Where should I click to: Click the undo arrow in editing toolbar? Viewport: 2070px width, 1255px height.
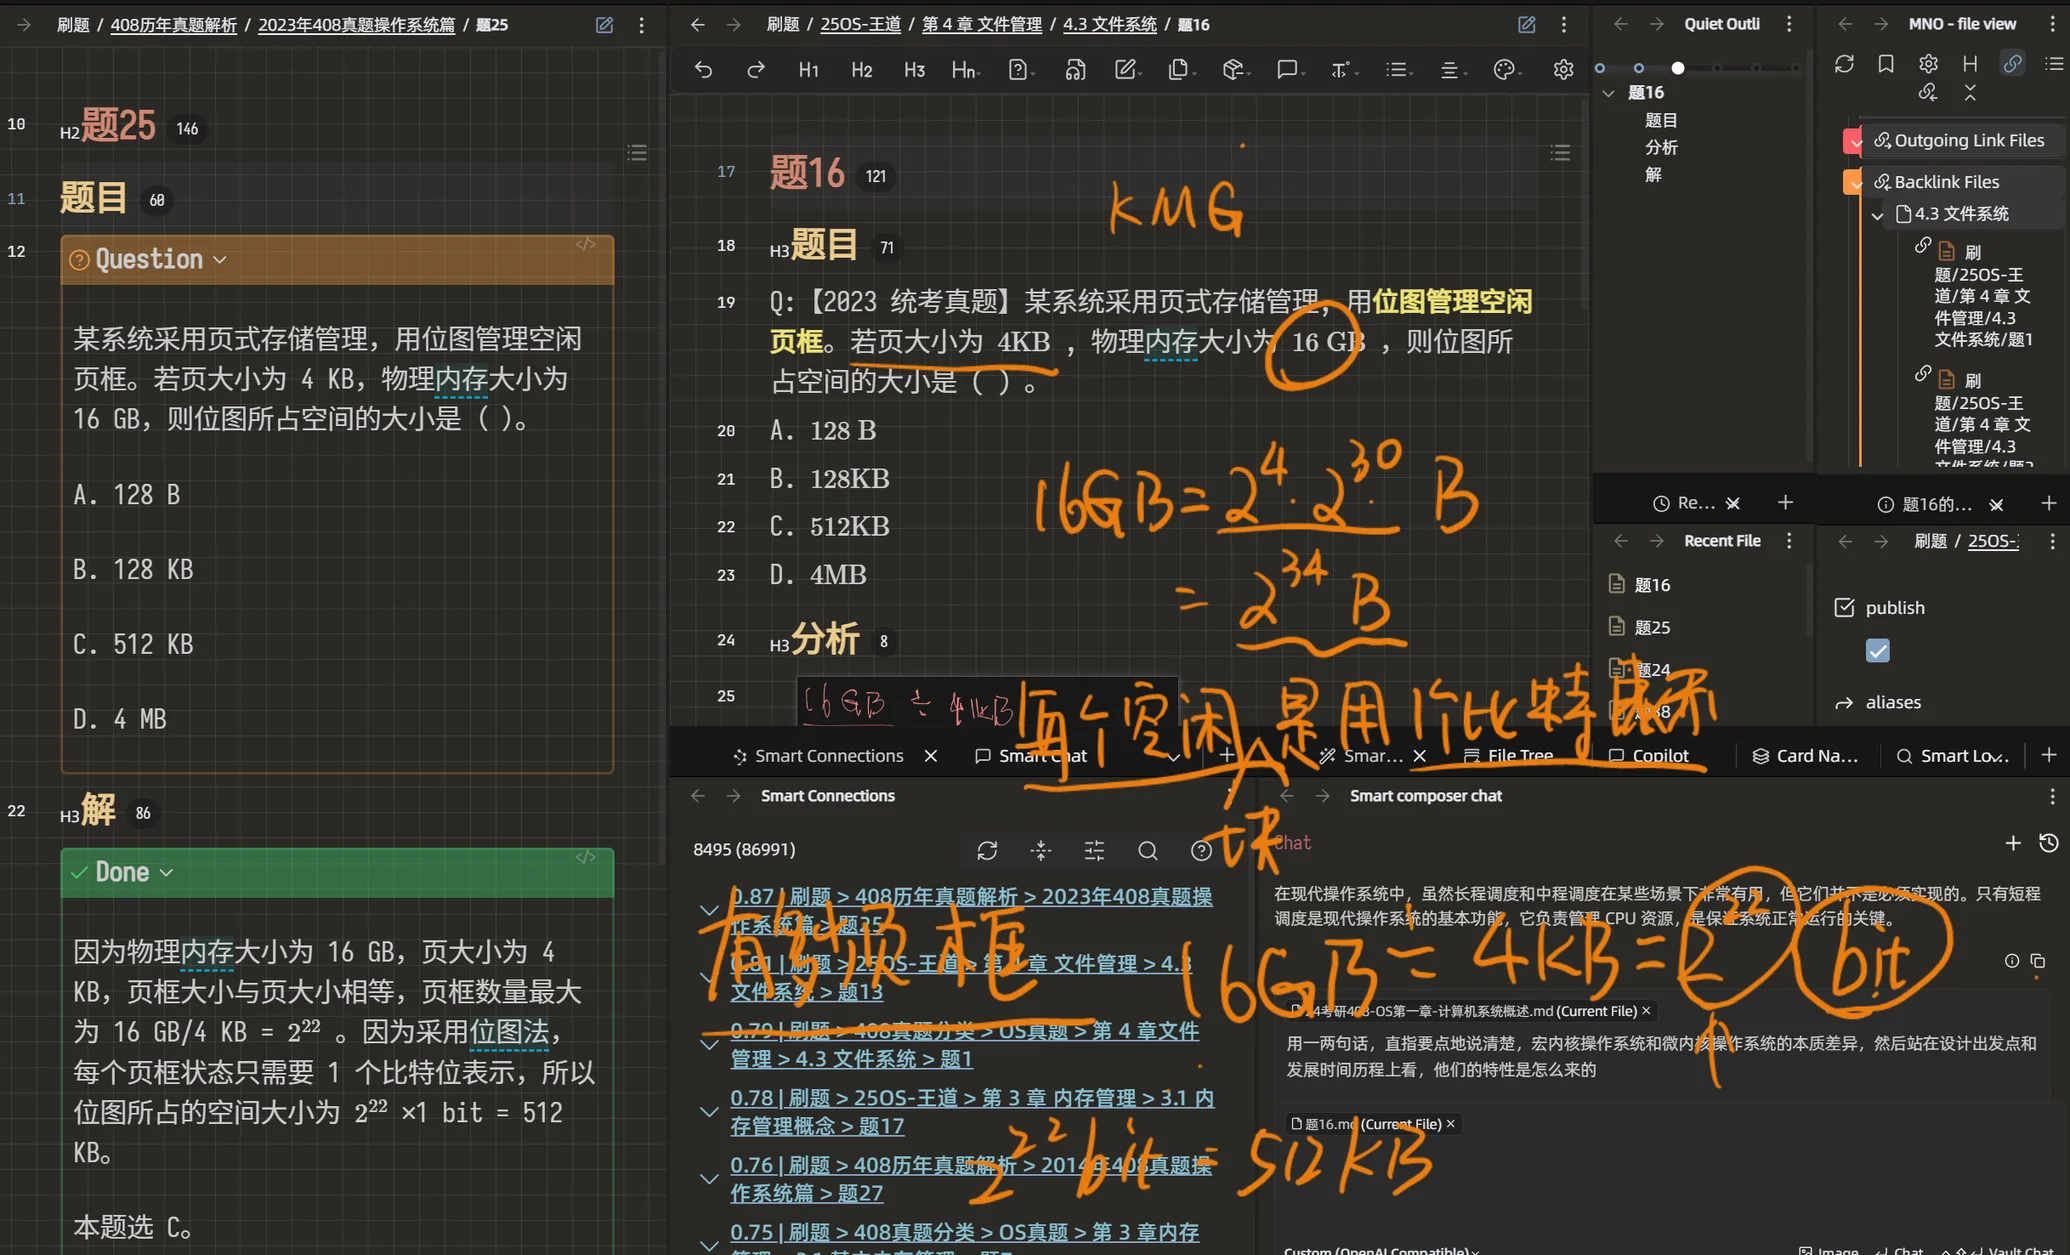[703, 69]
